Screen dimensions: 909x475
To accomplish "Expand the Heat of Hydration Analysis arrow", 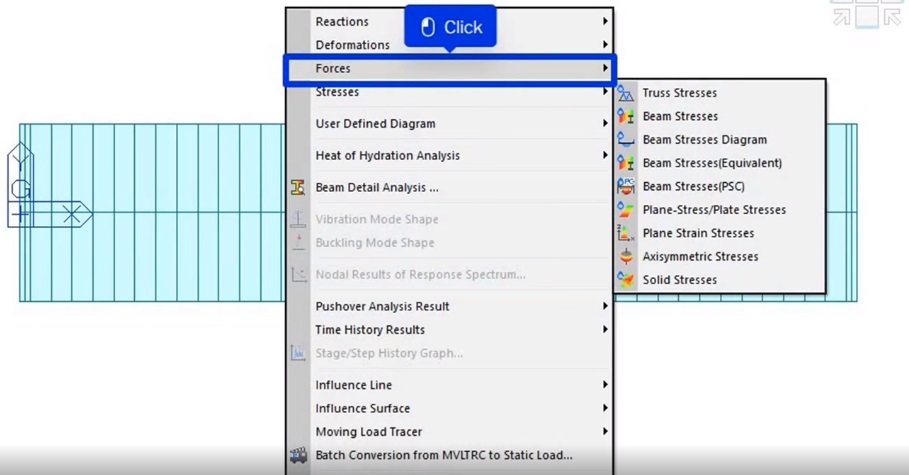I will (605, 155).
